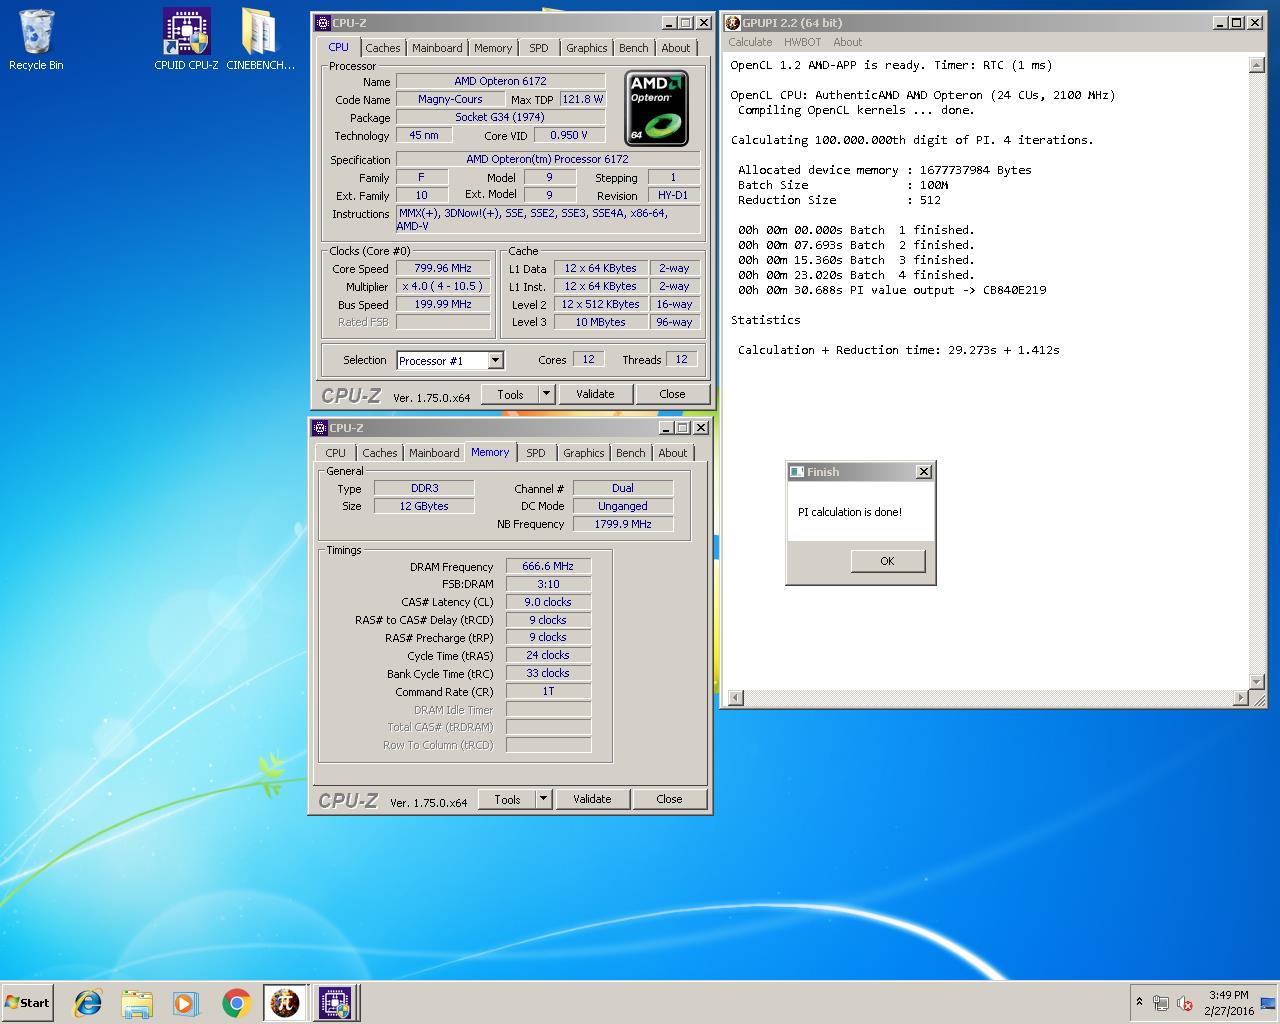
Task: Switch to SPD tab in upper CPU-Z
Action: pyautogui.click(x=539, y=48)
